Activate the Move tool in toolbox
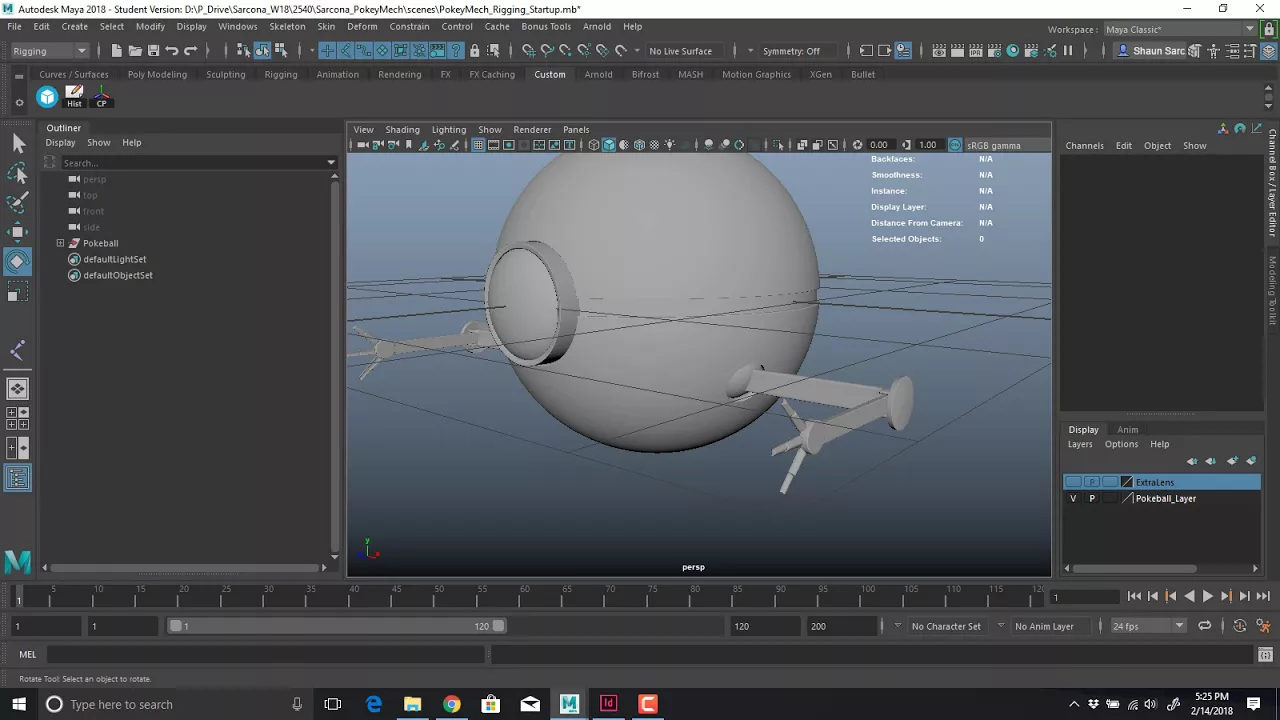Screen dimensions: 1280x720 click(x=18, y=232)
